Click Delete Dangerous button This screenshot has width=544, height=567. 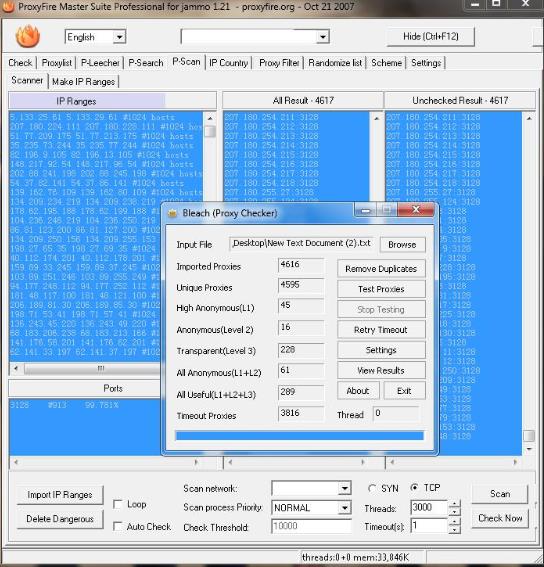coord(60,519)
